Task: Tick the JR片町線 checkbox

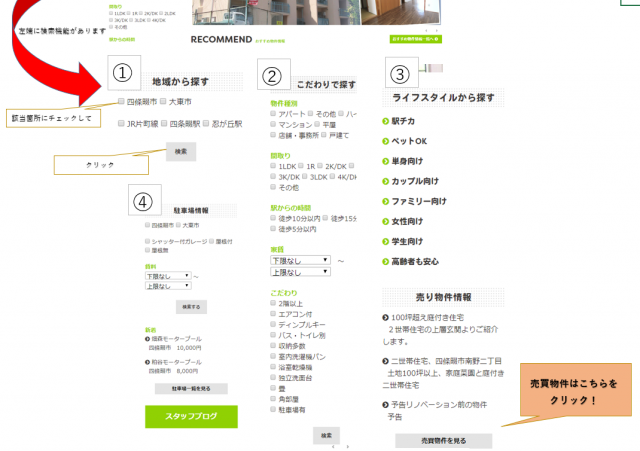Action: click(121, 124)
